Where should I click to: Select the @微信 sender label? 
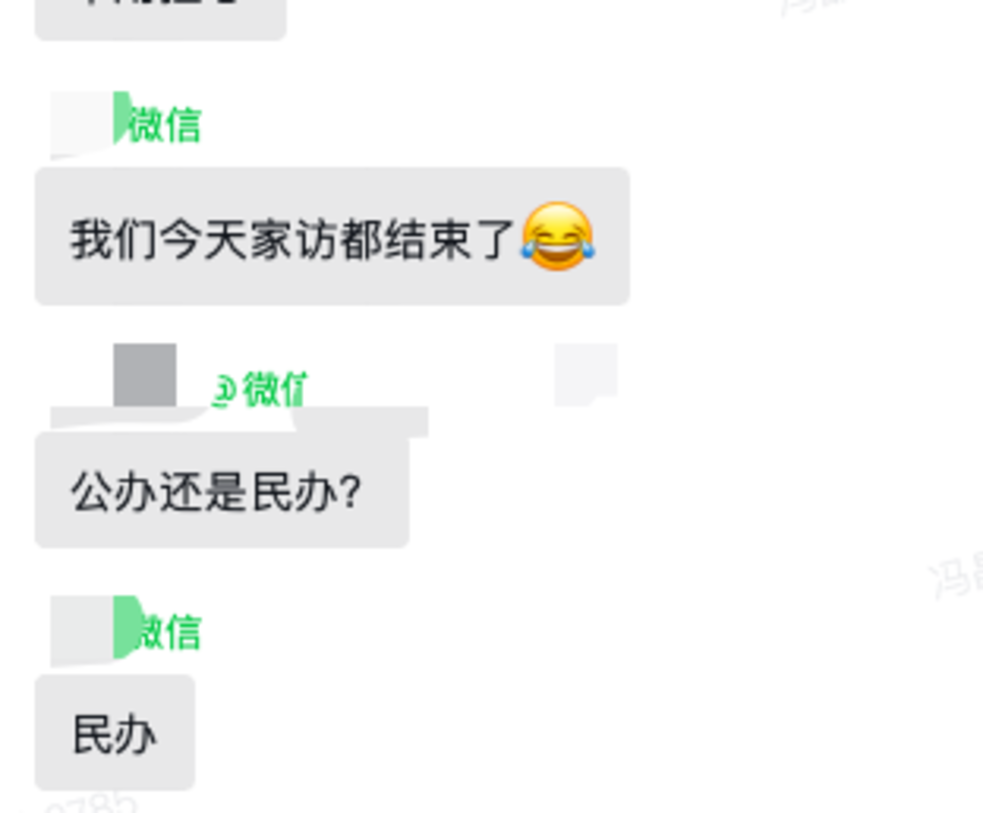tap(260, 389)
